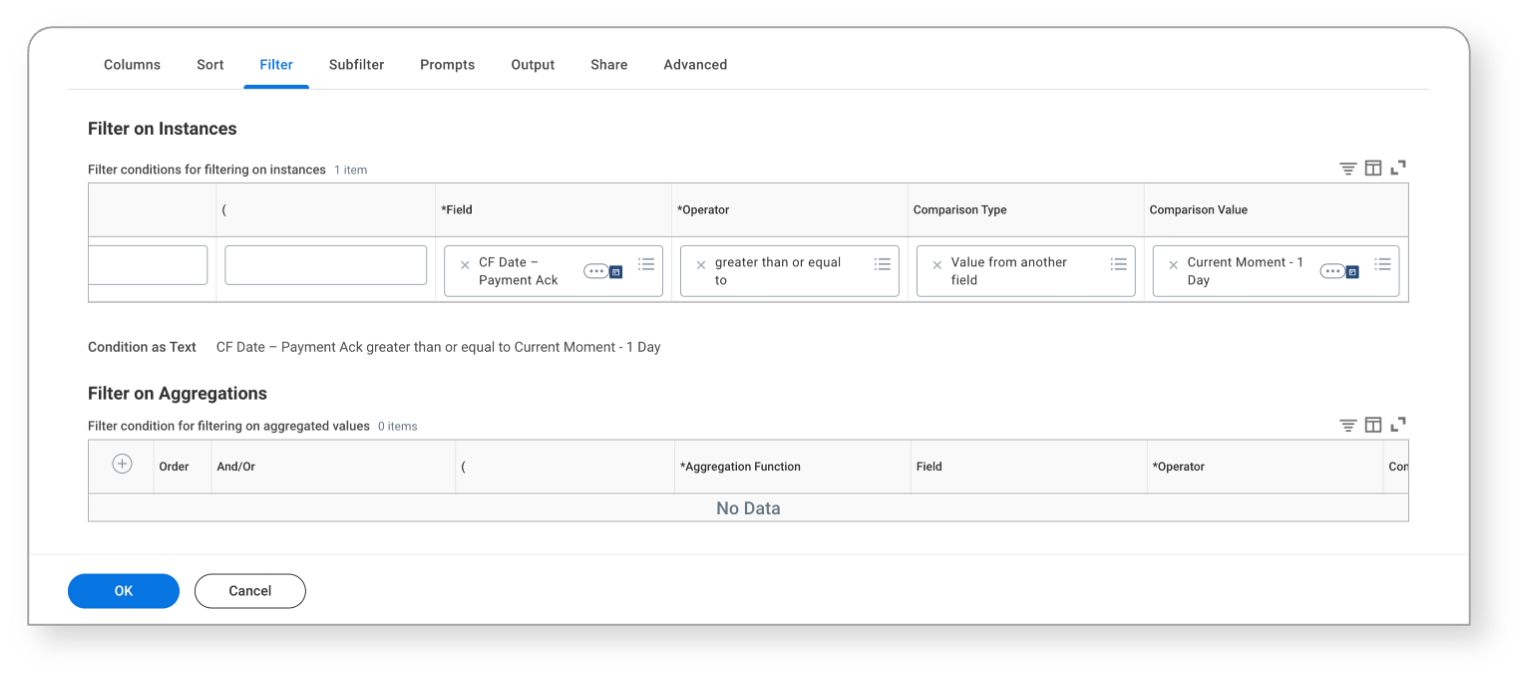This screenshot has height=680, width=1526.
Task: Expand aggregations grid to fullscreen
Action: [1398, 425]
